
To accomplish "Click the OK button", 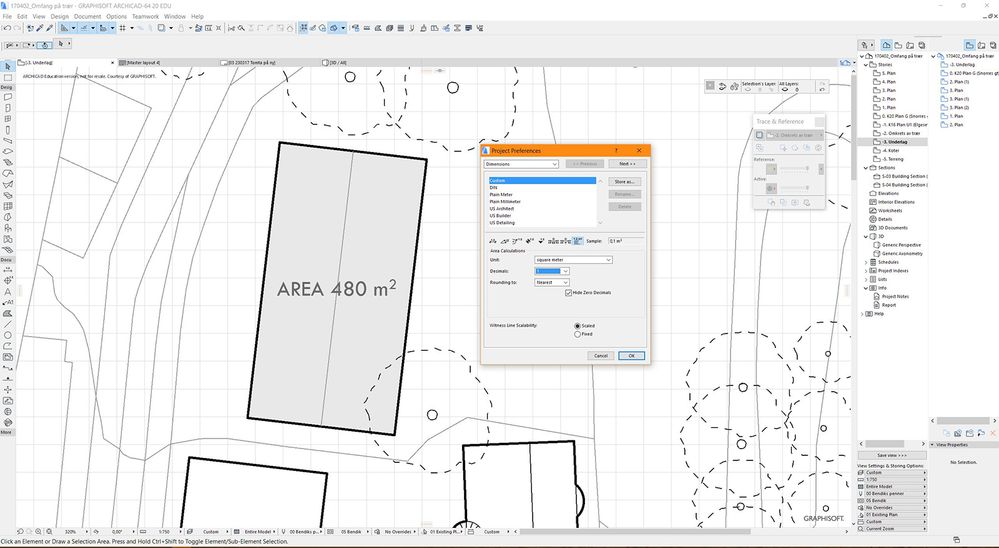I will pos(631,355).
